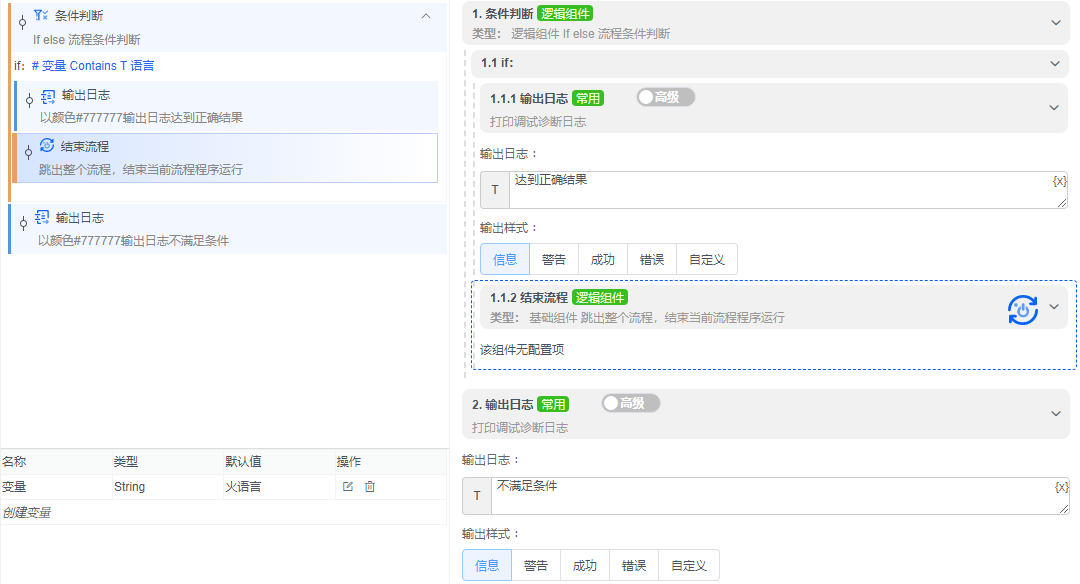Enable the 高级 toggle on 2. 输出日志

coord(631,404)
